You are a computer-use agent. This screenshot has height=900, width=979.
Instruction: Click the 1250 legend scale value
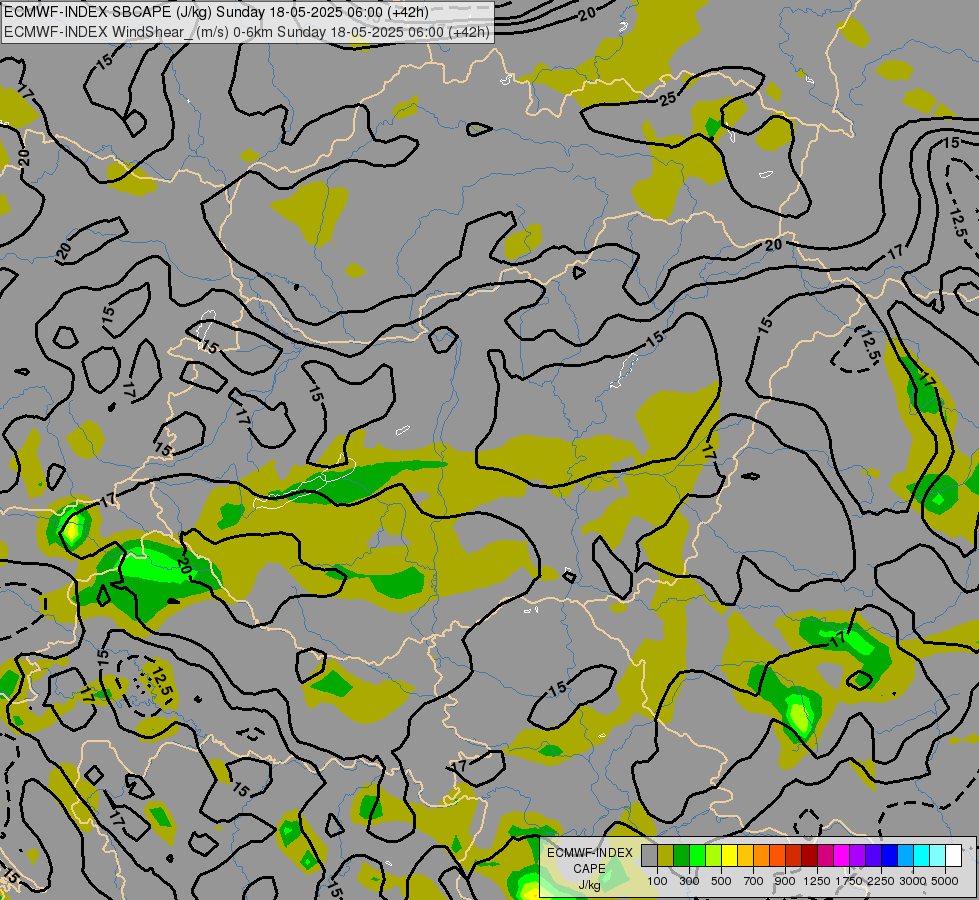[x=817, y=881]
